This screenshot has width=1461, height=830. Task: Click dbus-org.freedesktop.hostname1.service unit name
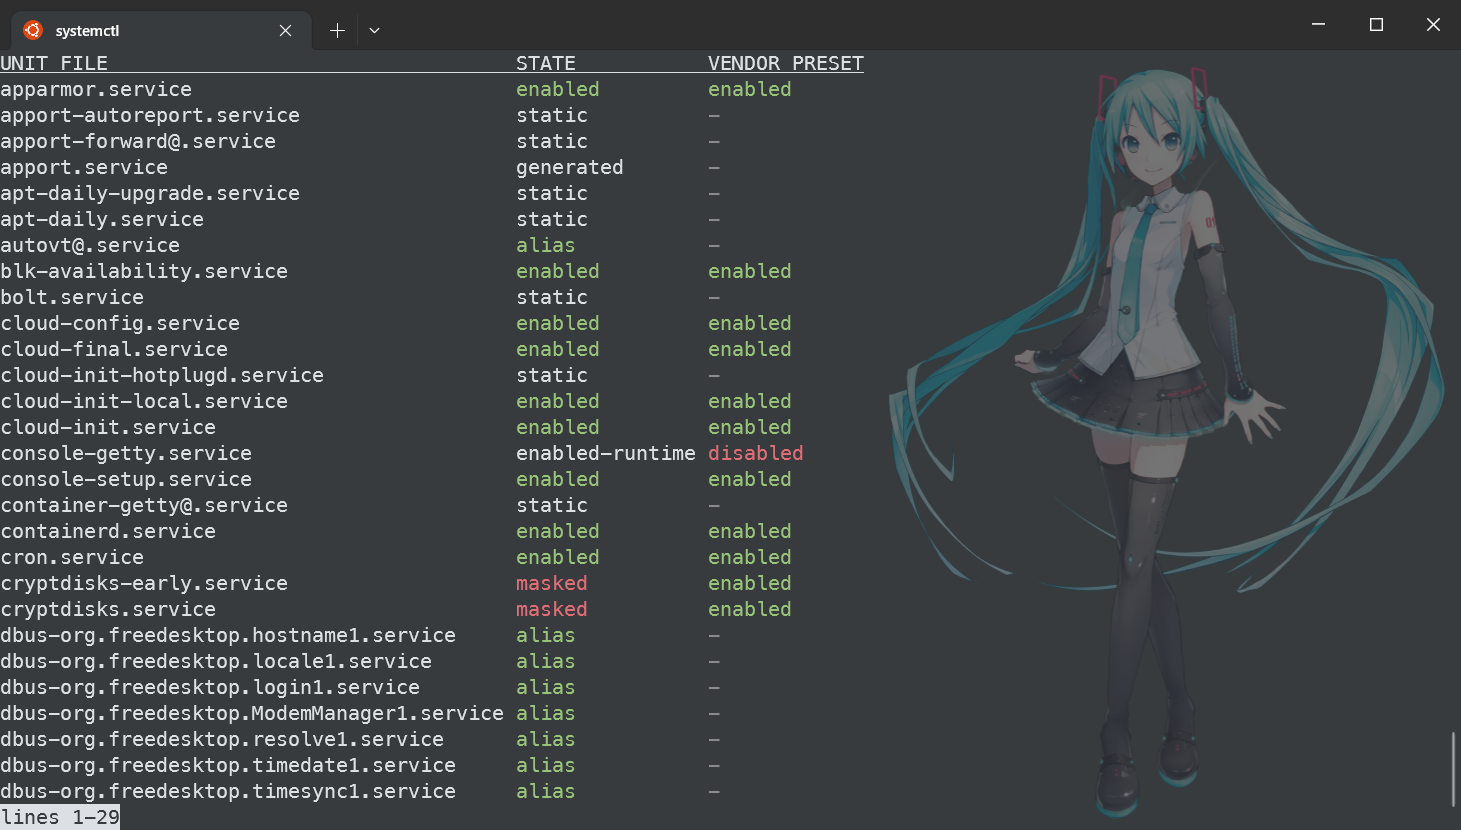point(228,635)
